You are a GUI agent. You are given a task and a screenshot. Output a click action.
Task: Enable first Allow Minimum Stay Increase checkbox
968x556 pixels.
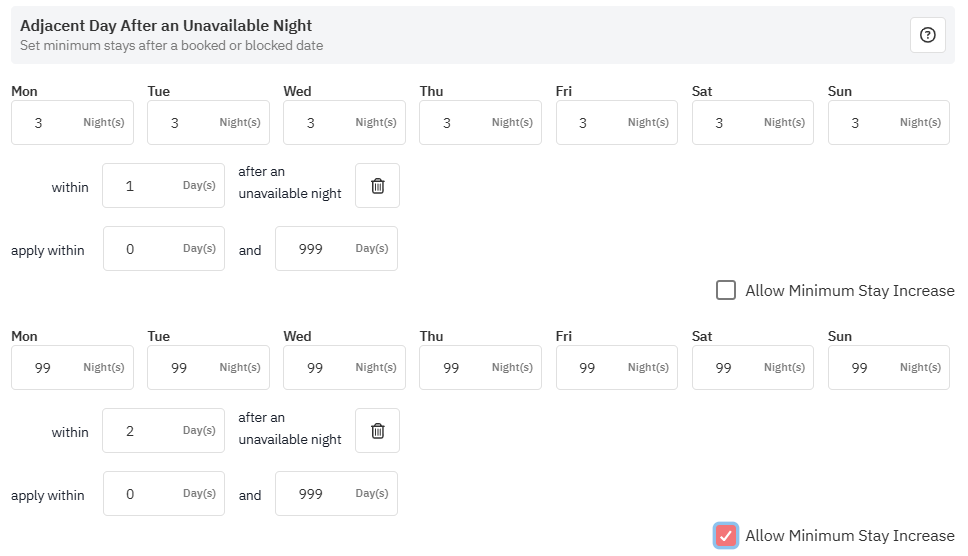pyautogui.click(x=726, y=290)
